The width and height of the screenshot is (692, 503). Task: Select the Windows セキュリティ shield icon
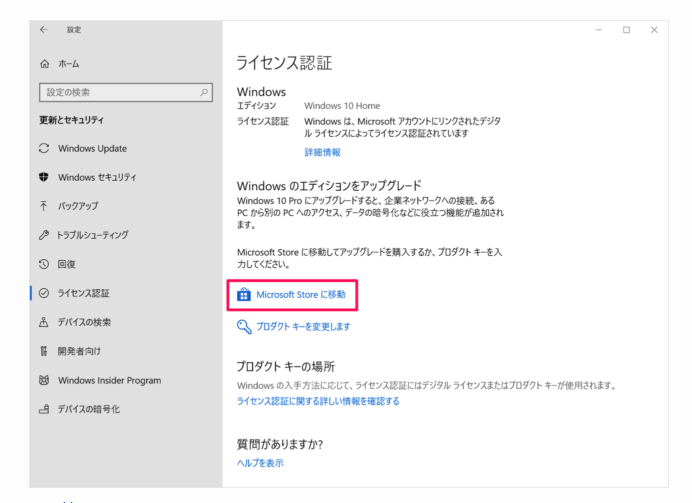point(44,178)
